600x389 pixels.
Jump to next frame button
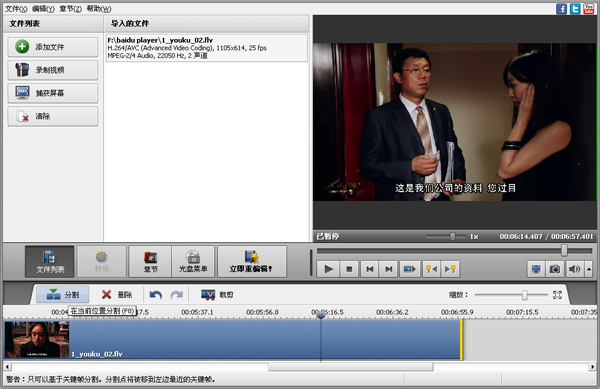[389, 269]
